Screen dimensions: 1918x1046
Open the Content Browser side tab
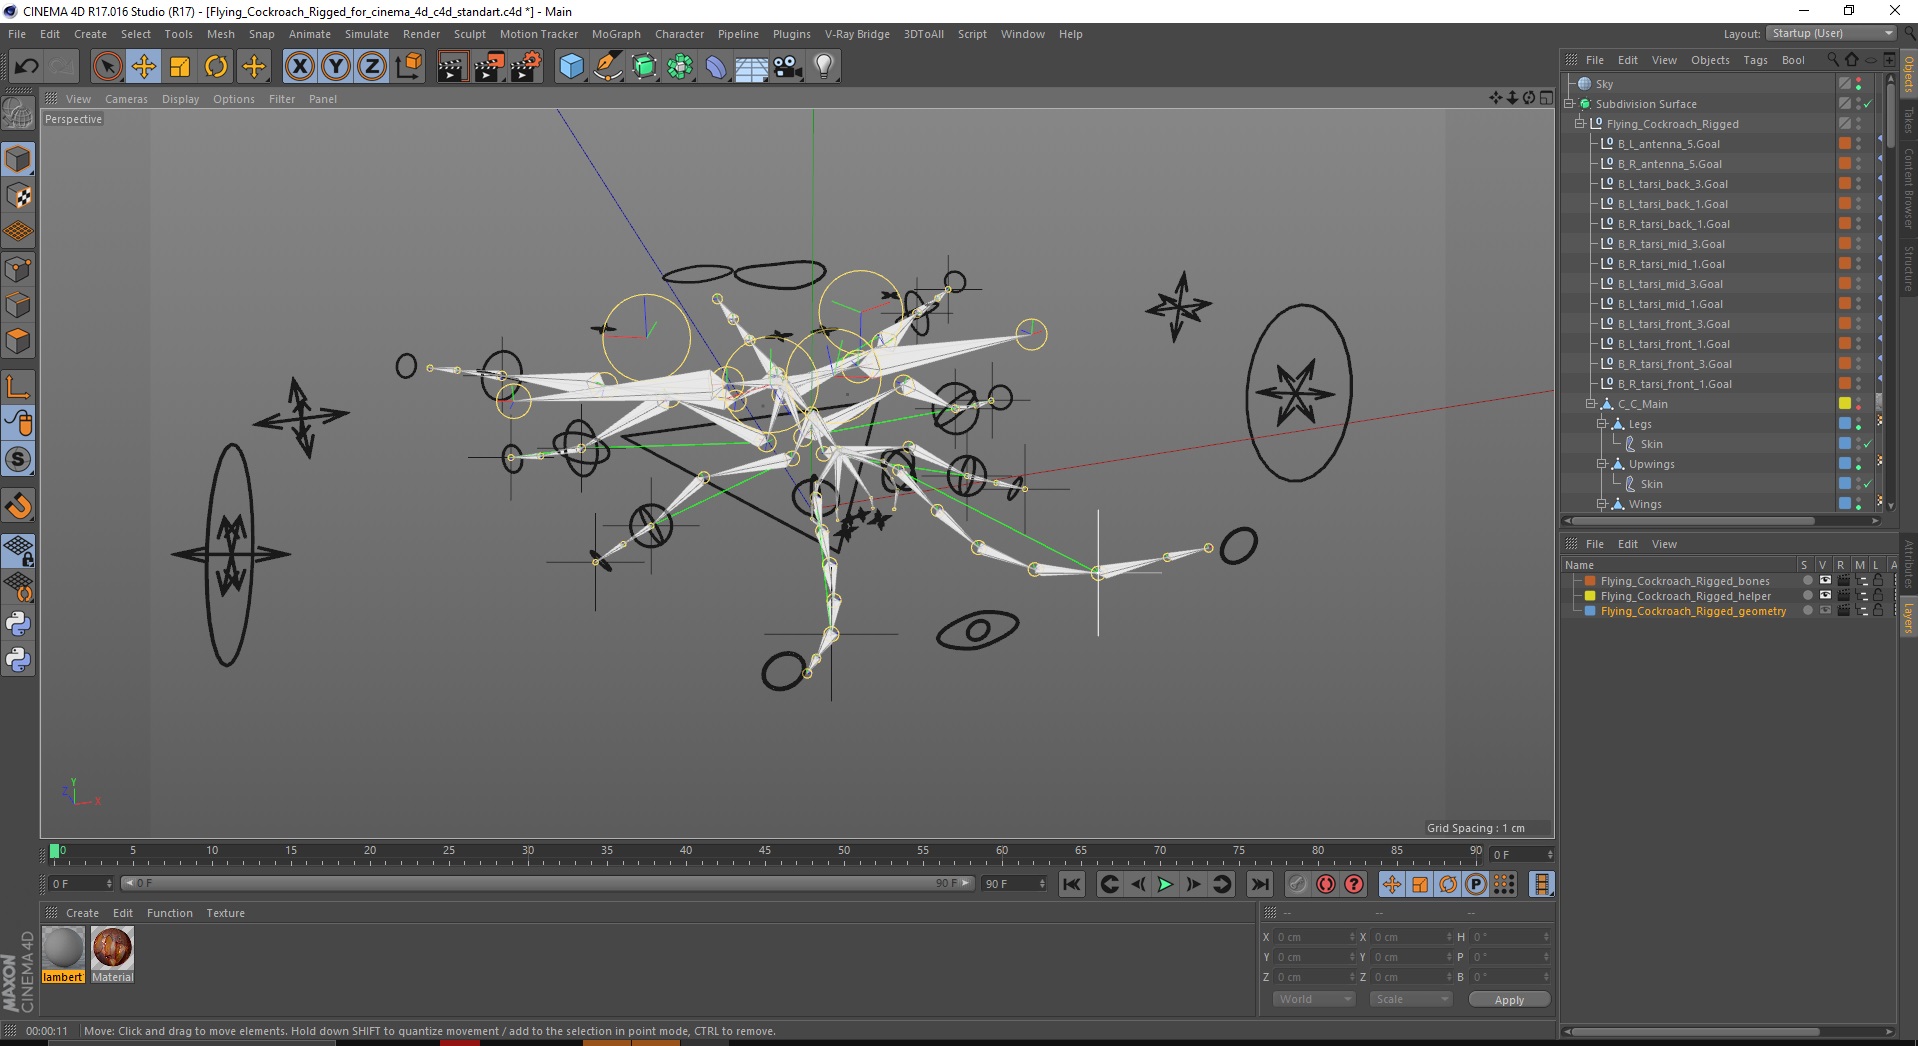(1908, 188)
